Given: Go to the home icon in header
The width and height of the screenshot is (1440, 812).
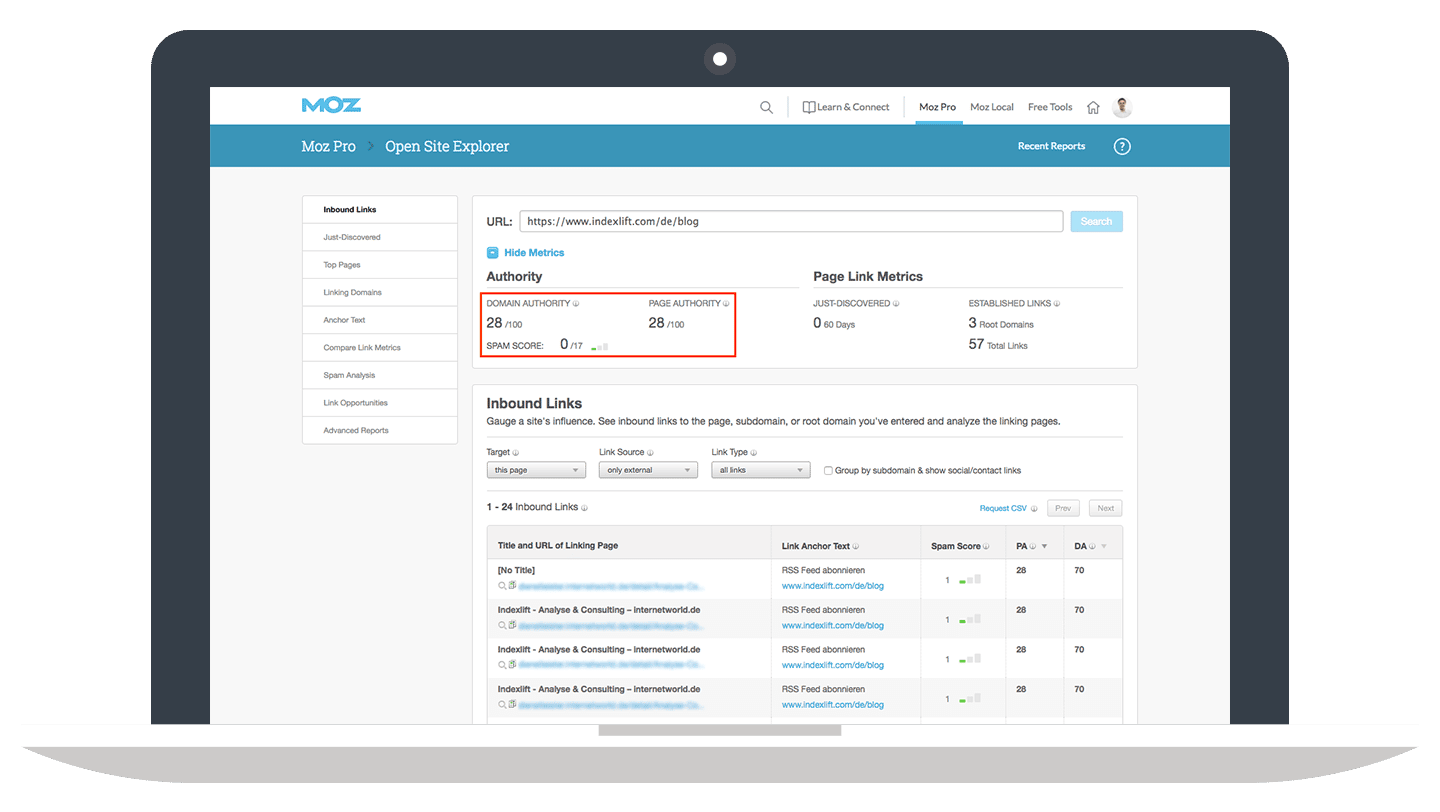Looking at the screenshot, I should [x=1093, y=107].
